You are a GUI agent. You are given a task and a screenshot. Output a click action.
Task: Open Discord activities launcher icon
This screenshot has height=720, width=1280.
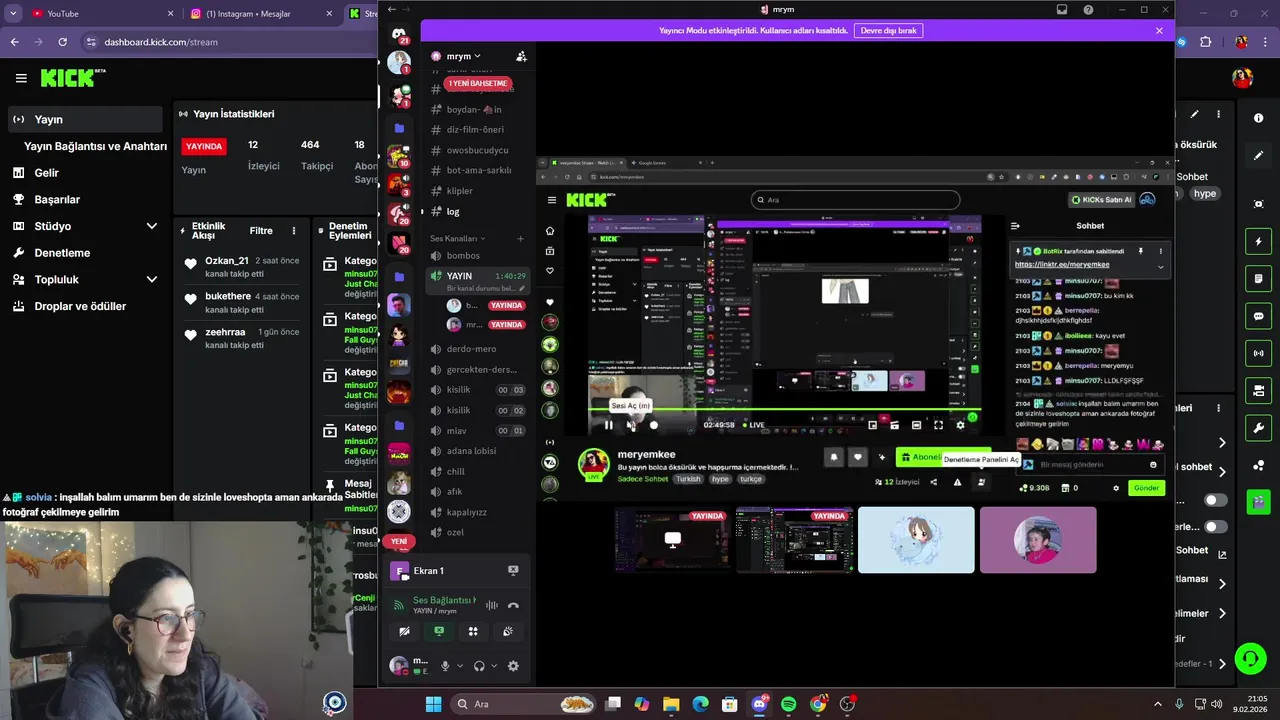[x=473, y=632]
